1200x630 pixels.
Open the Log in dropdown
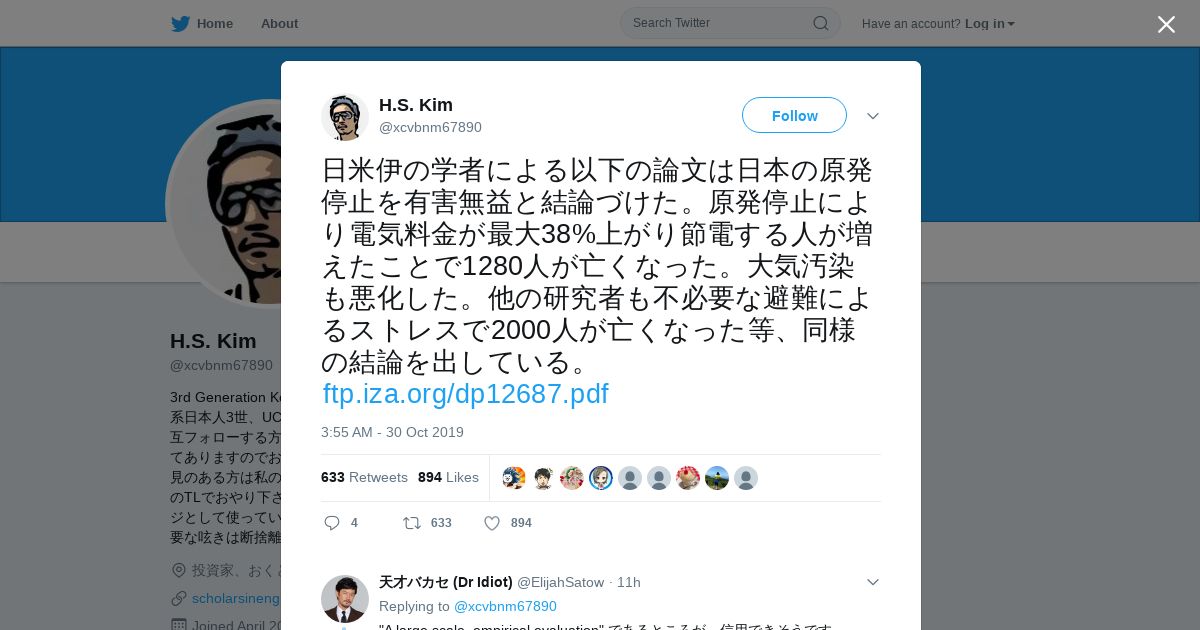pyautogui.click(x=989, y=24)
